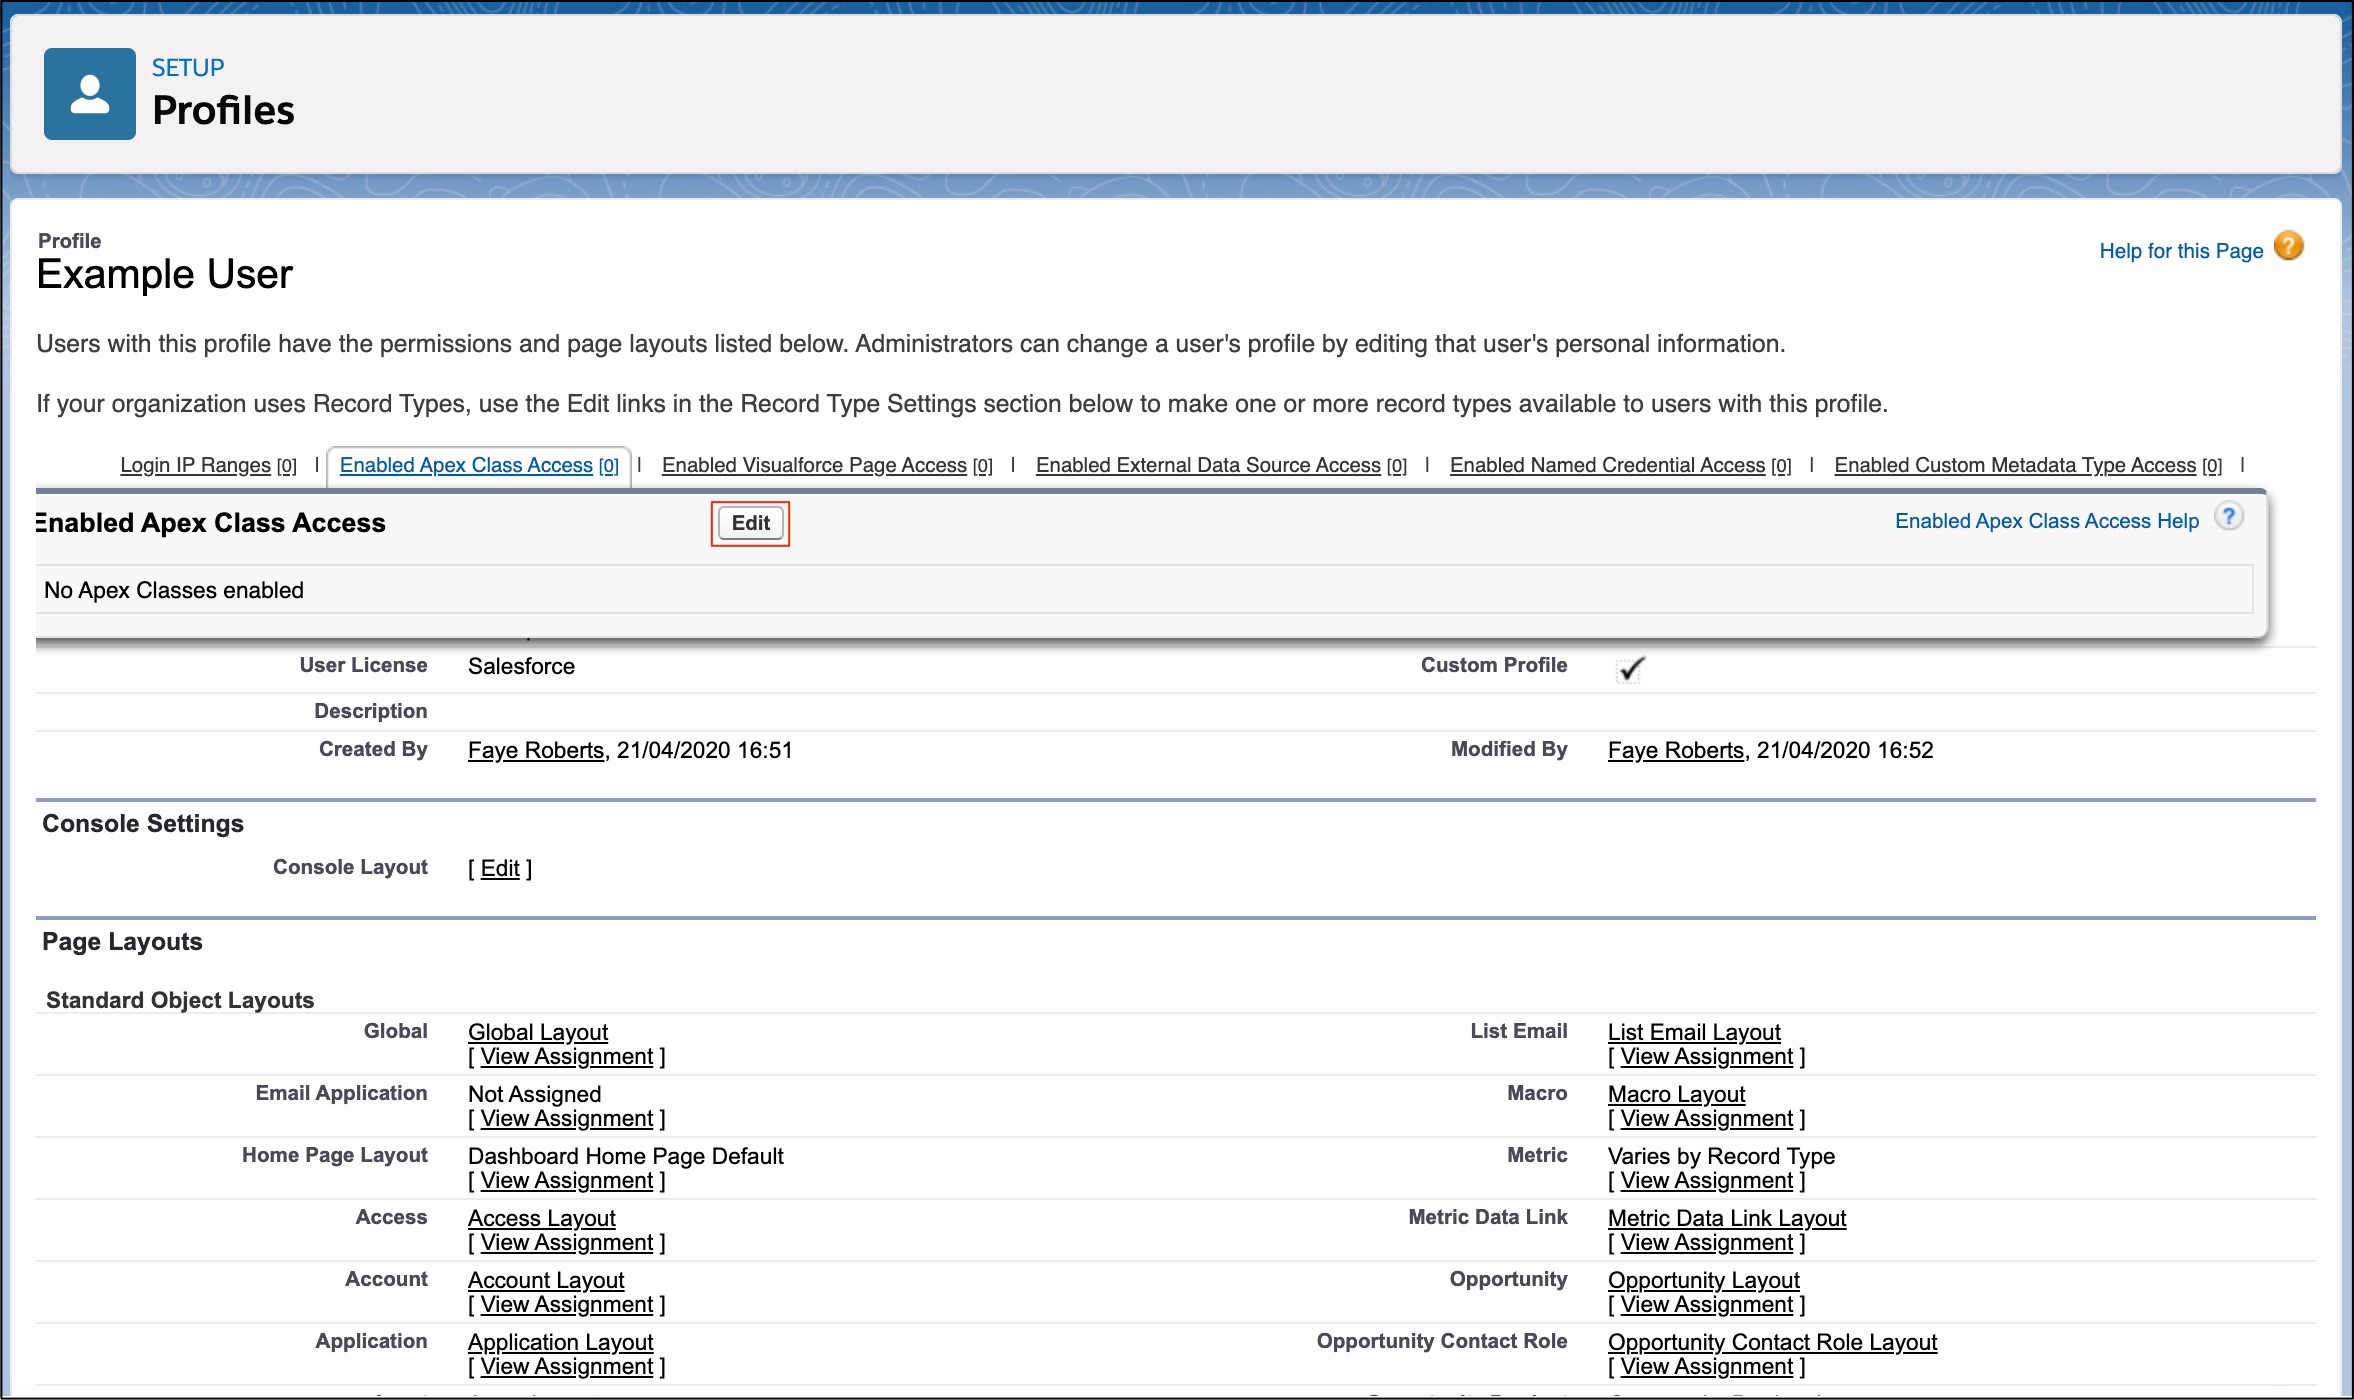
Task: Click View Assignment under Home Page Layout
Action: tap(566, 1181)
